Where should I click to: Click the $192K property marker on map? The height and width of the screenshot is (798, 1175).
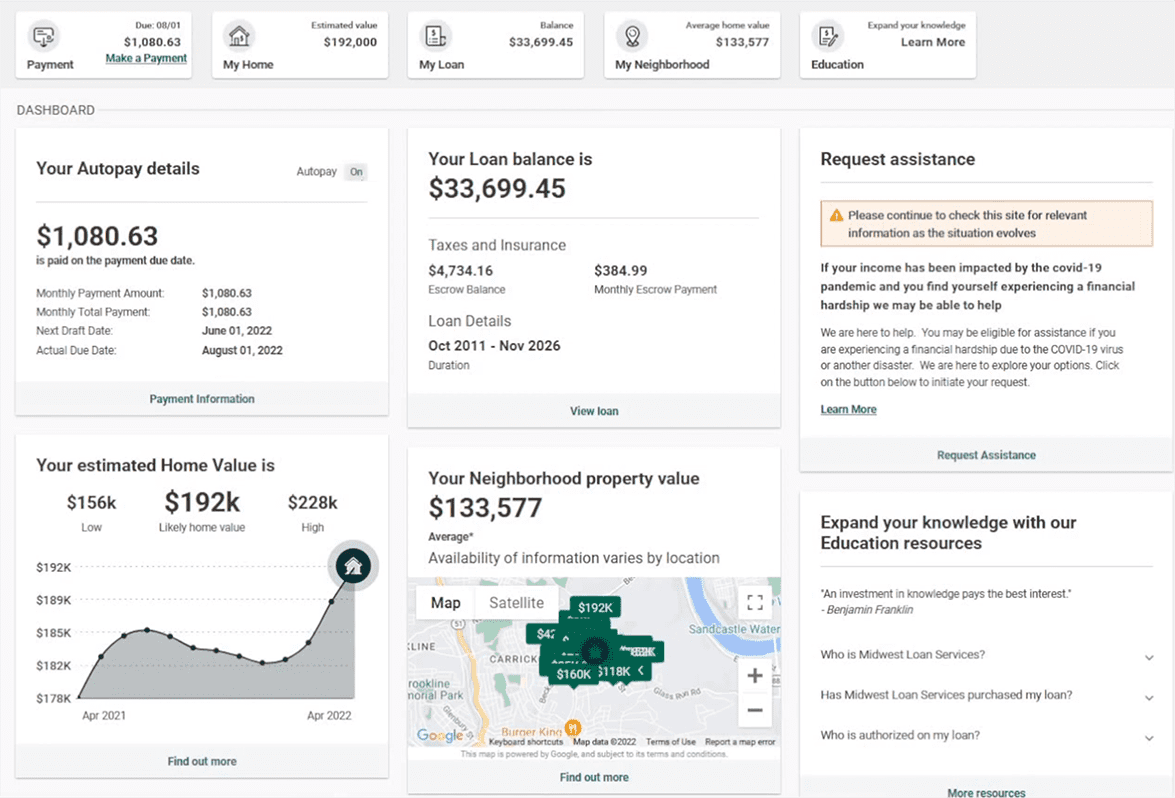tap(595, 608)
